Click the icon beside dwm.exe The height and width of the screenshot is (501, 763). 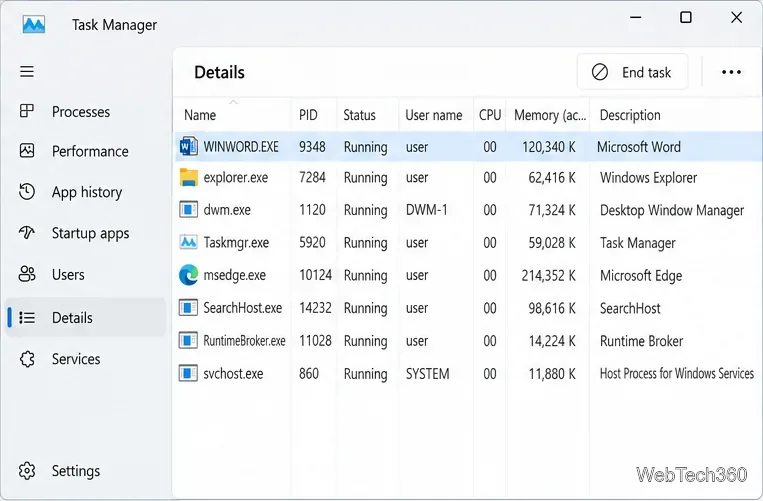[x=188, y=210]
